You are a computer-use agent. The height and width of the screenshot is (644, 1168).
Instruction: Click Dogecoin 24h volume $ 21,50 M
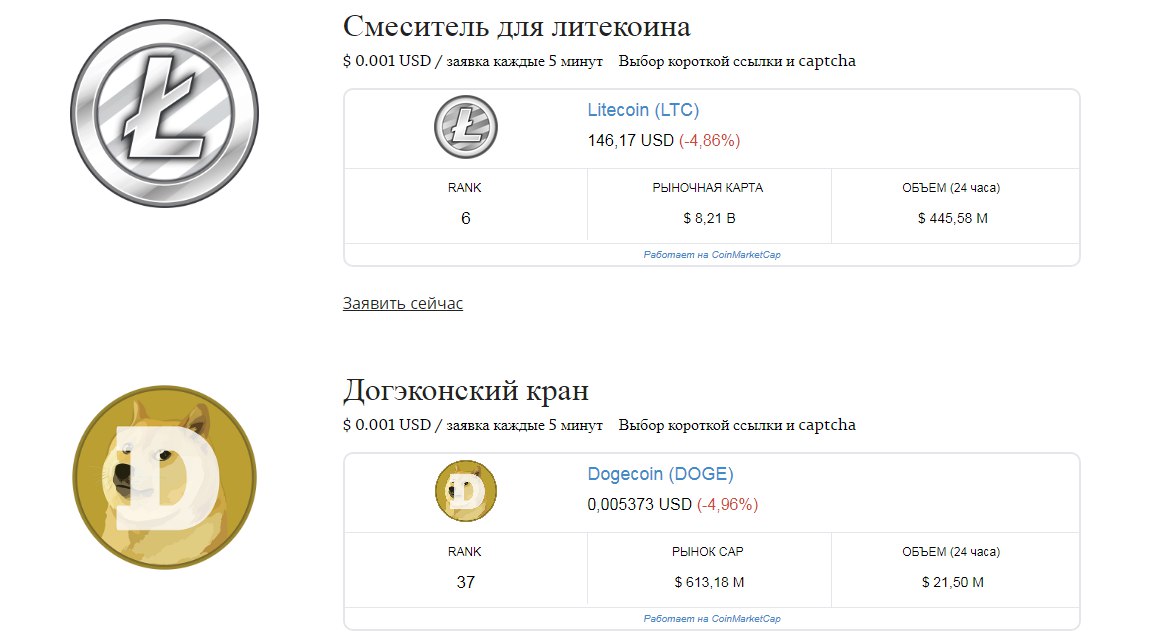click(x=952, y=582)
